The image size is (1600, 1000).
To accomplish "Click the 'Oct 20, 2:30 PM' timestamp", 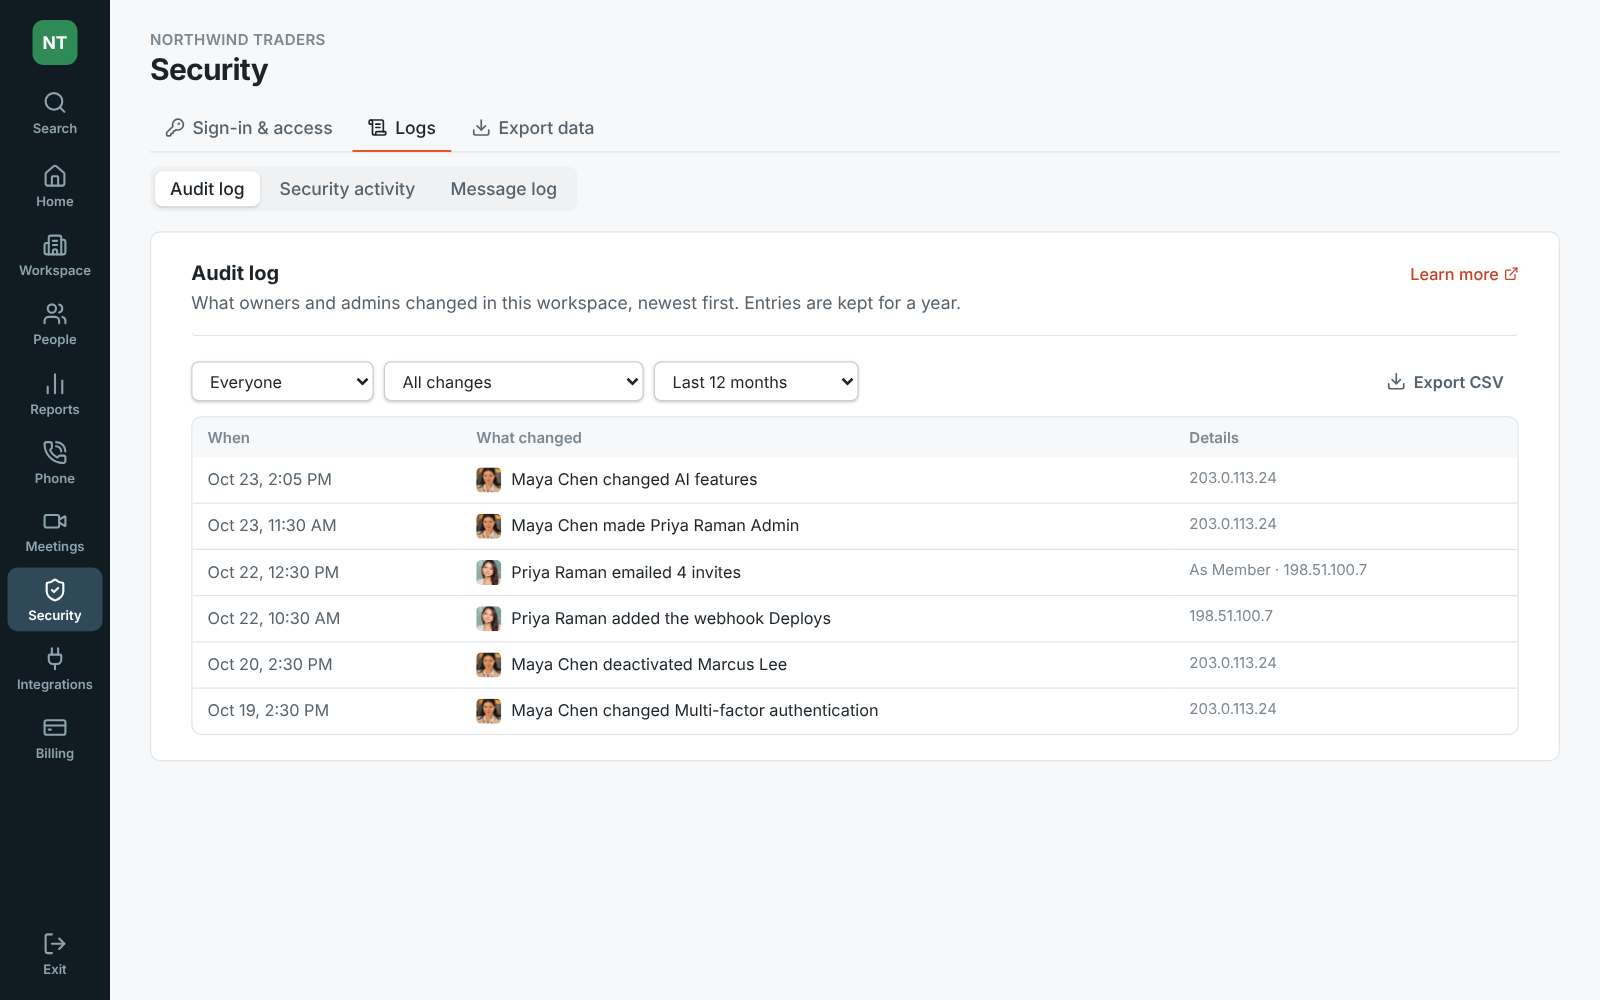I will 270,665.
